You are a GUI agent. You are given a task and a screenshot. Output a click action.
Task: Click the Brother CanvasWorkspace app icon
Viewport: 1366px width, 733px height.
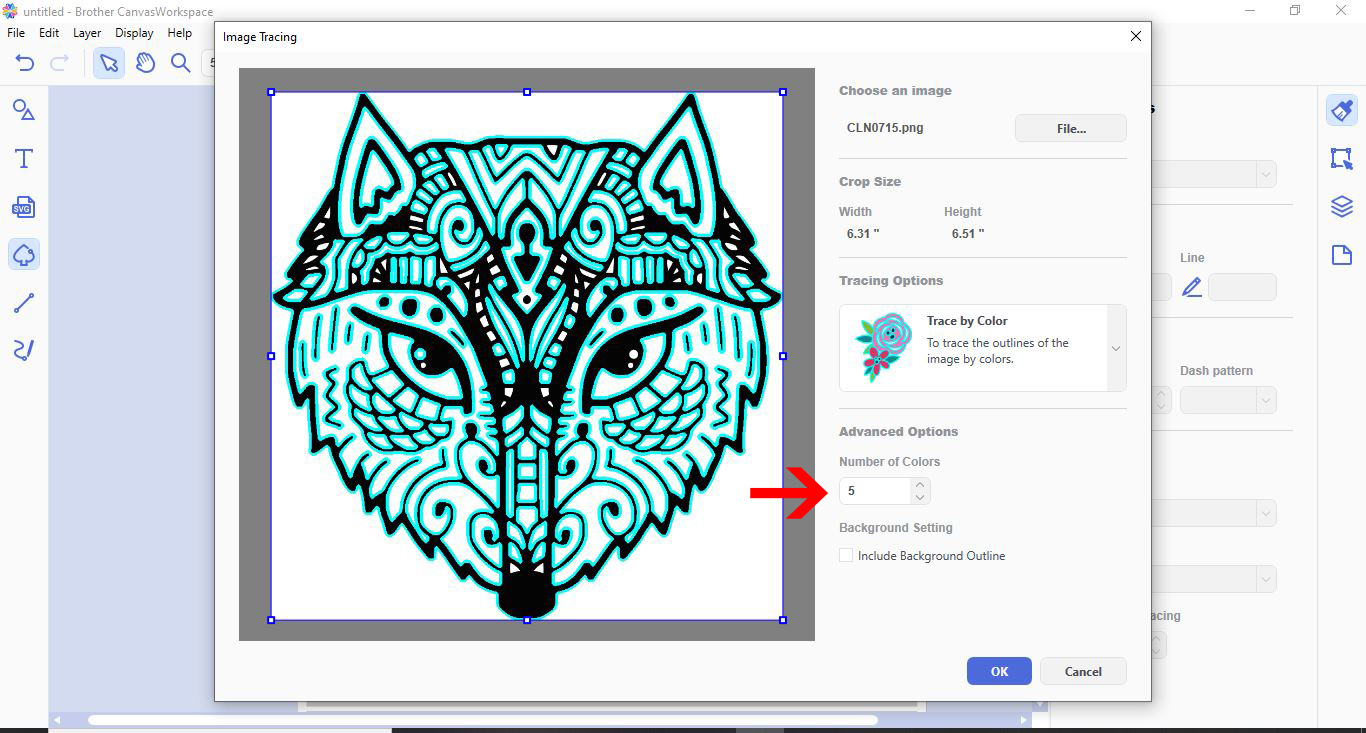[x=11, y=11]
